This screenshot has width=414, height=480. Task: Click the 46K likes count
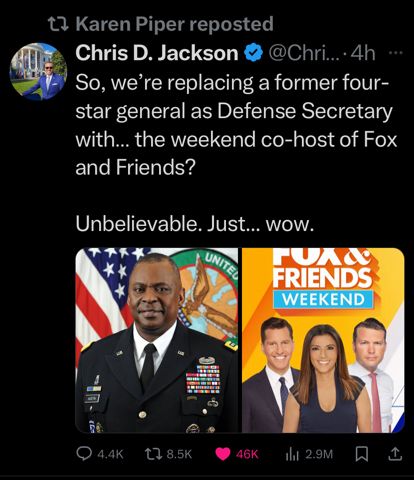click(x=247, y=454)
